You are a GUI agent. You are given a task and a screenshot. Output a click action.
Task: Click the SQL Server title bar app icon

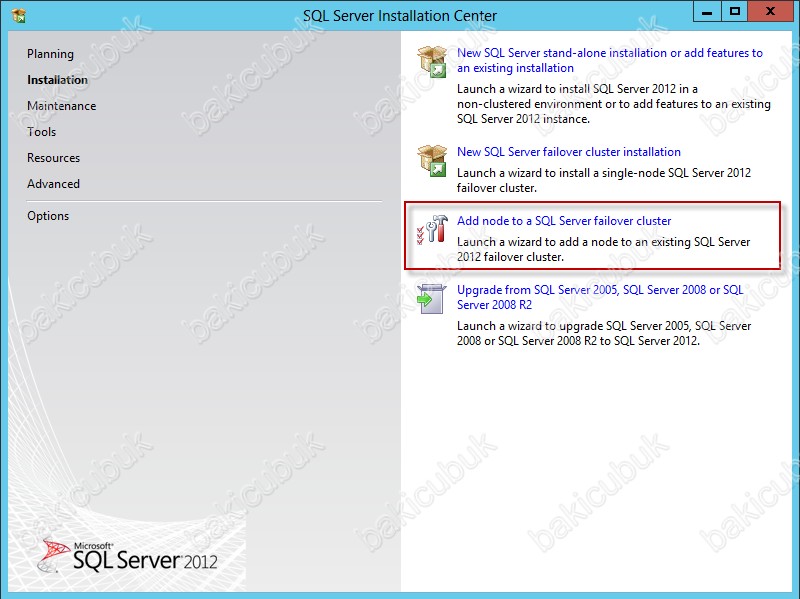[18, 15]
